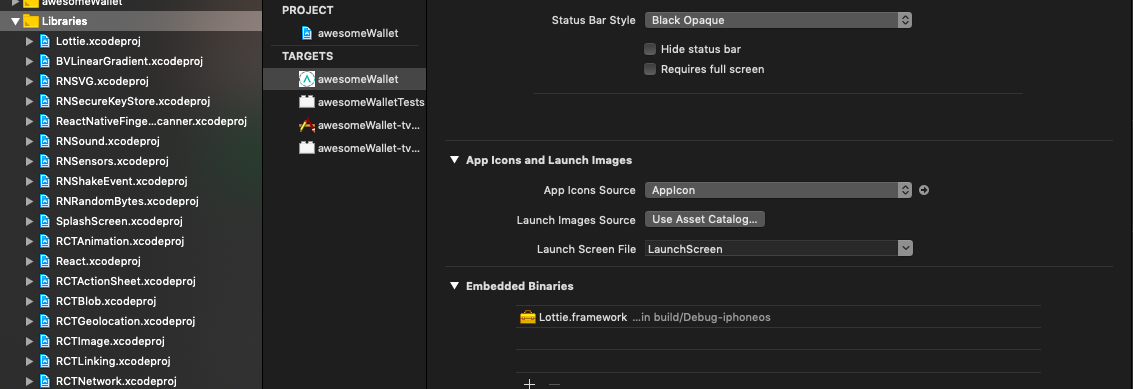Image resolution: width=1133 pixels, height=389 pixels.
Task: Select RCTLinking.xcodeproj in navigator
Action: [131, 361]
